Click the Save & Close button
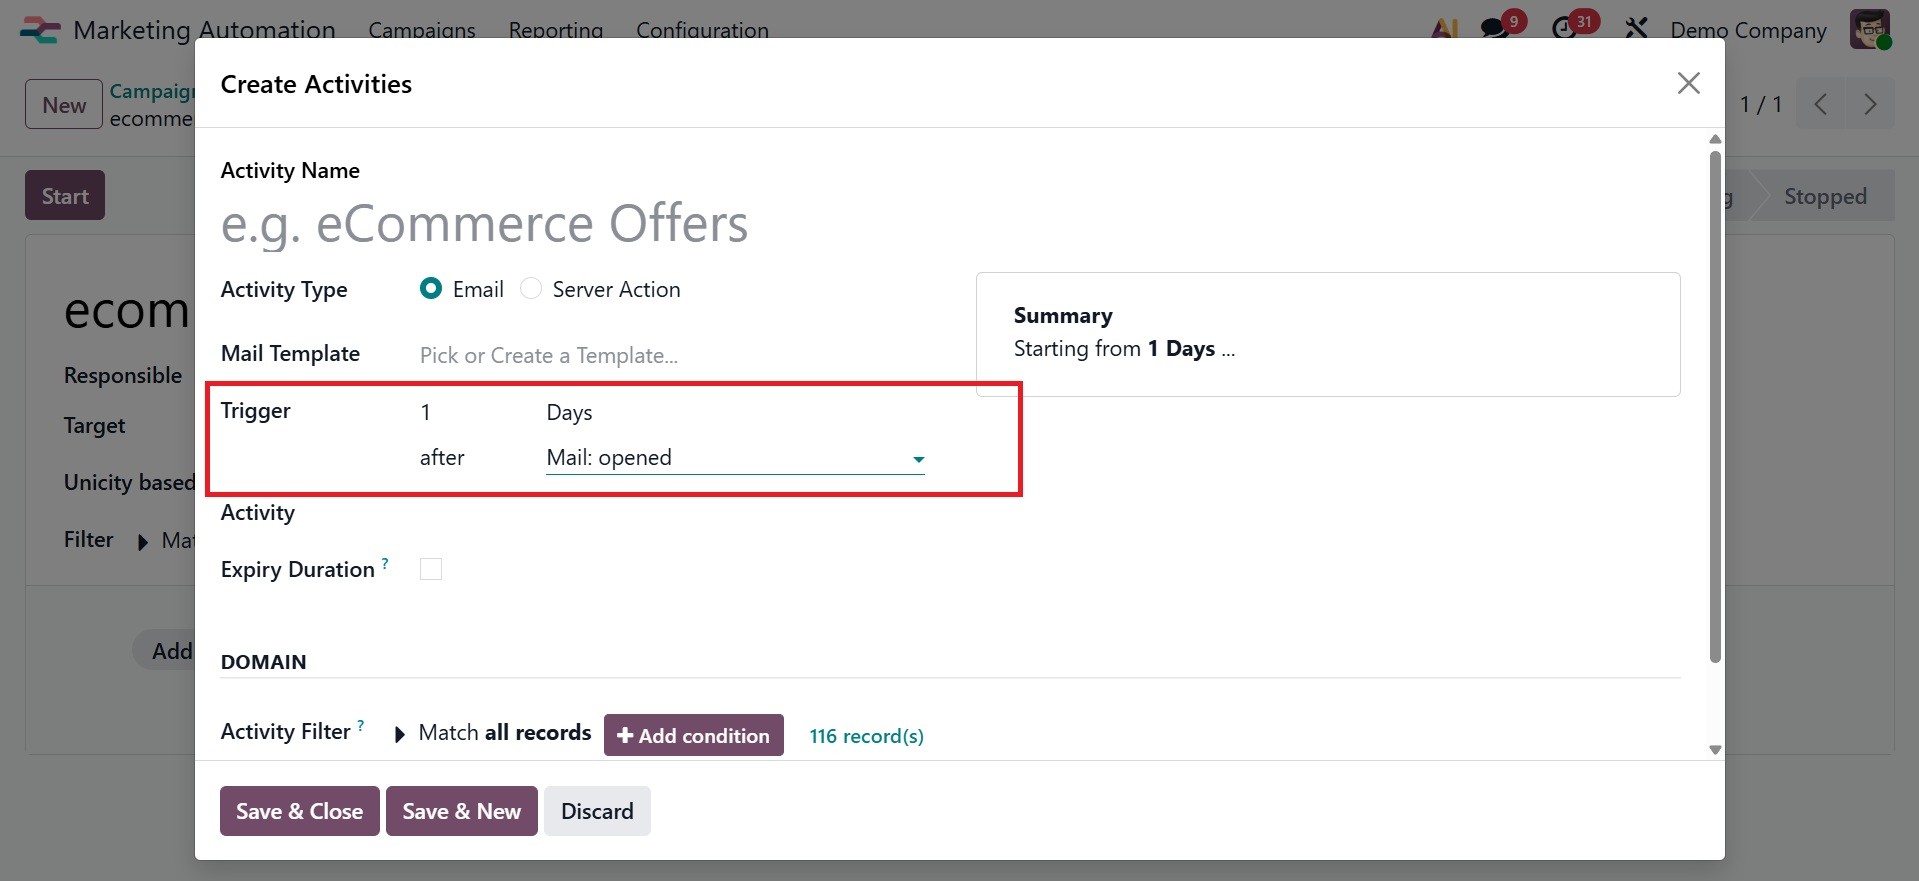Screen dimensions: 1919x881 pos(299,811)
